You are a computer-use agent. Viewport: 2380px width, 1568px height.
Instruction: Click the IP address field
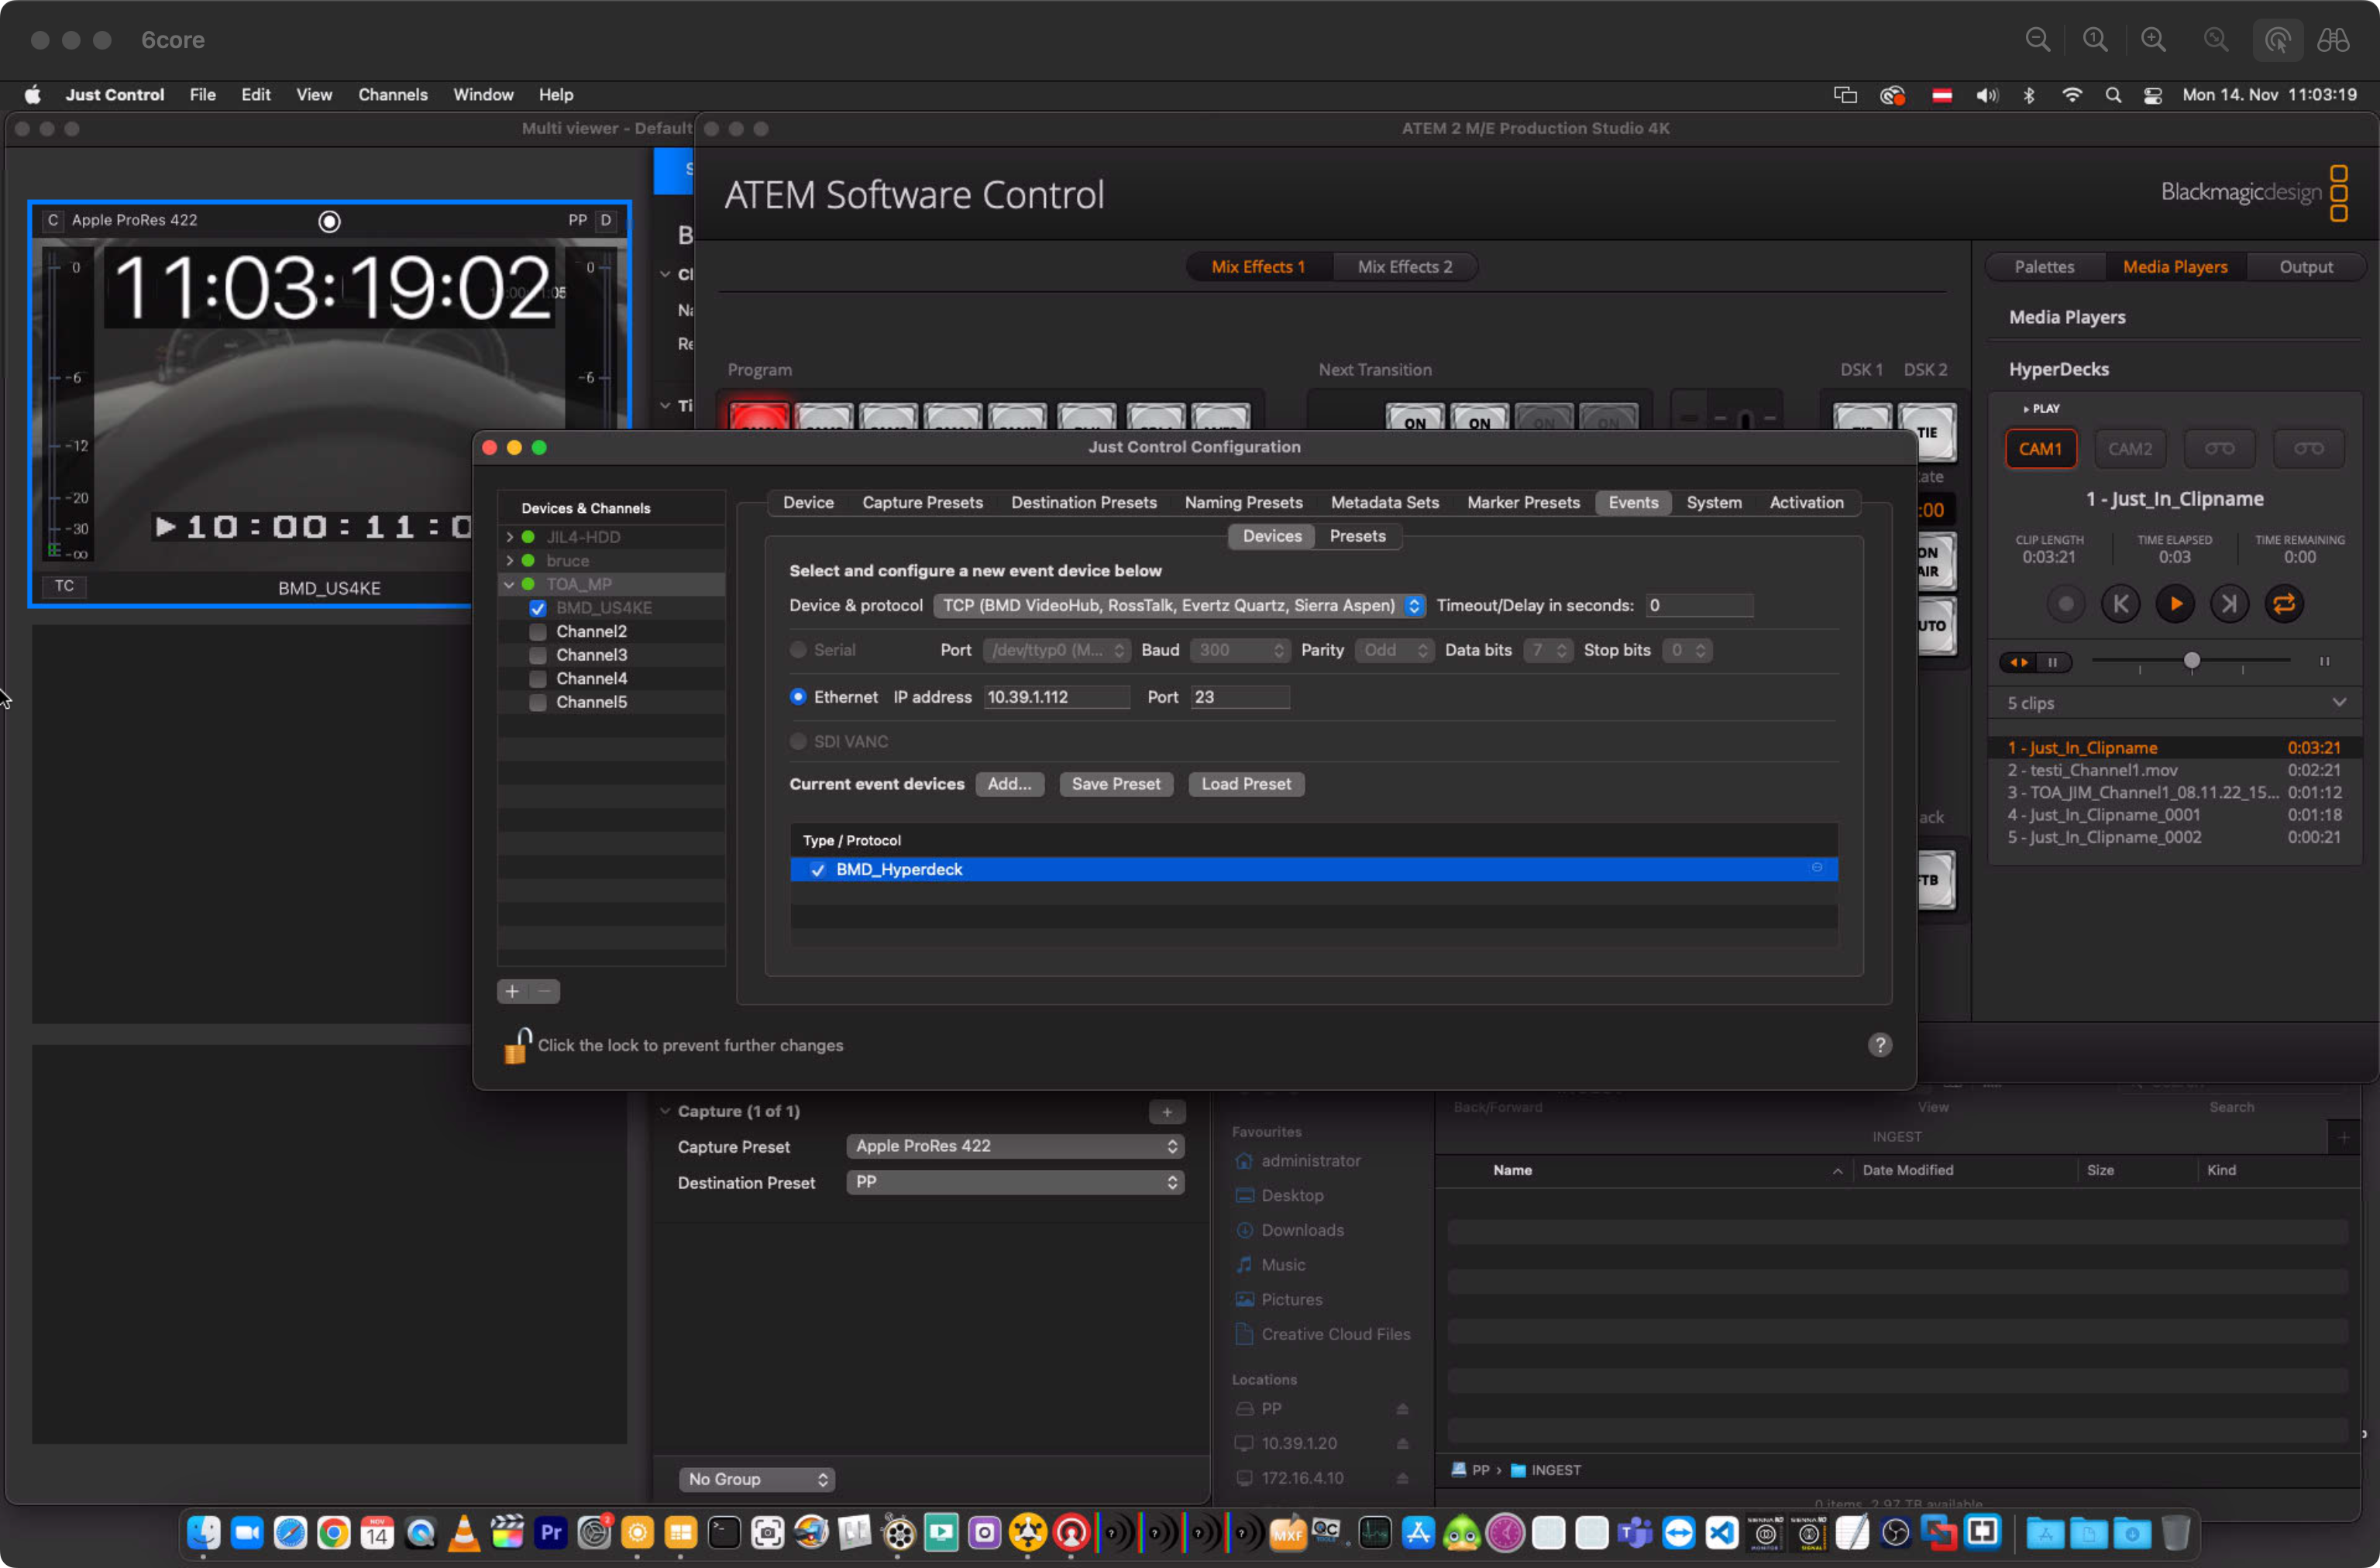point(1056,697)
